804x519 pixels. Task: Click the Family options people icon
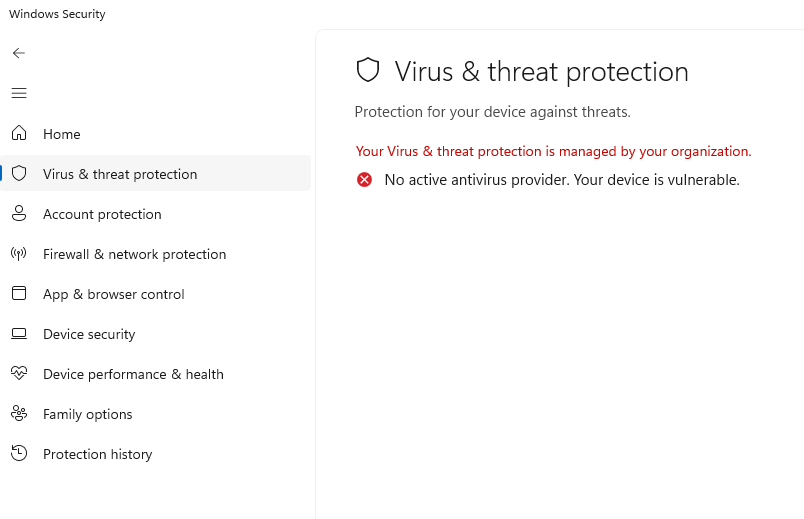click(19, 414)
